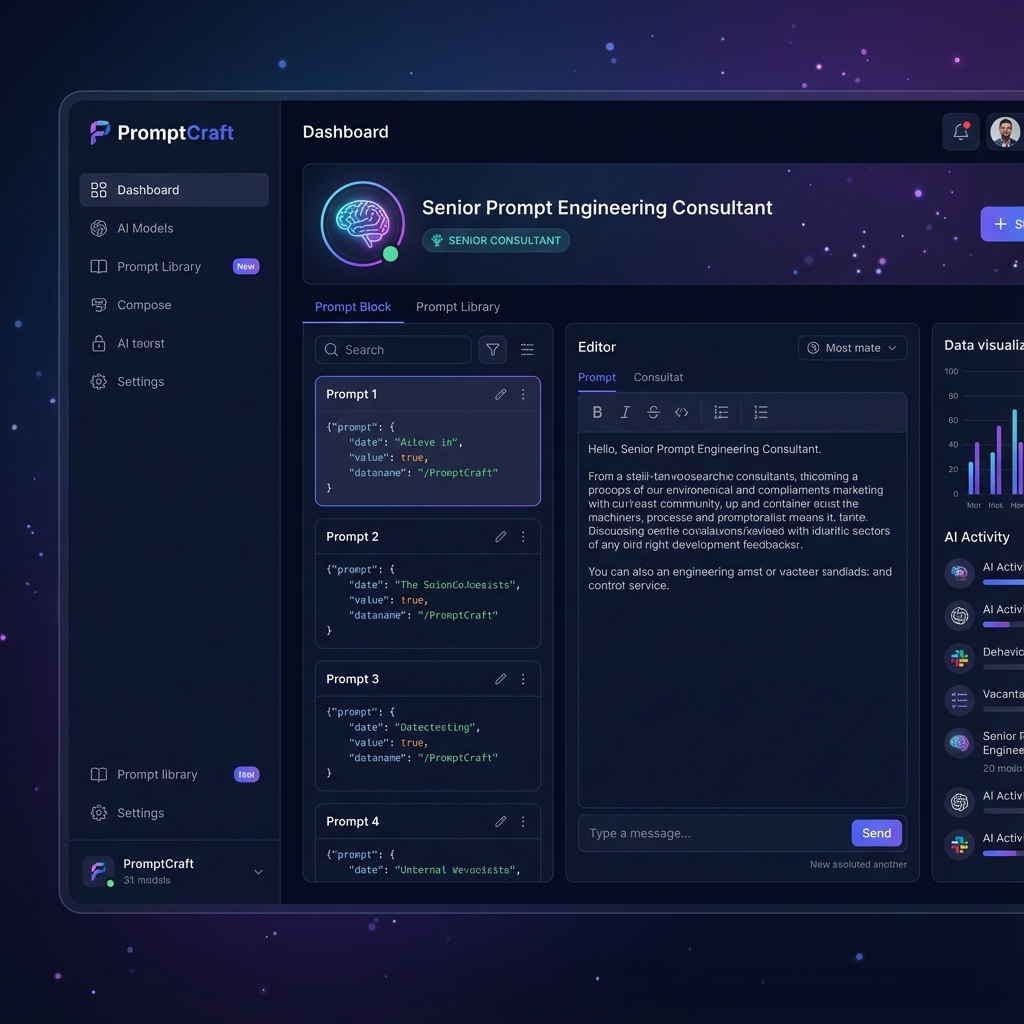Edit Prompt 1 with pencil icon
The image size is (1024, 1024).
tap(500, 394)
